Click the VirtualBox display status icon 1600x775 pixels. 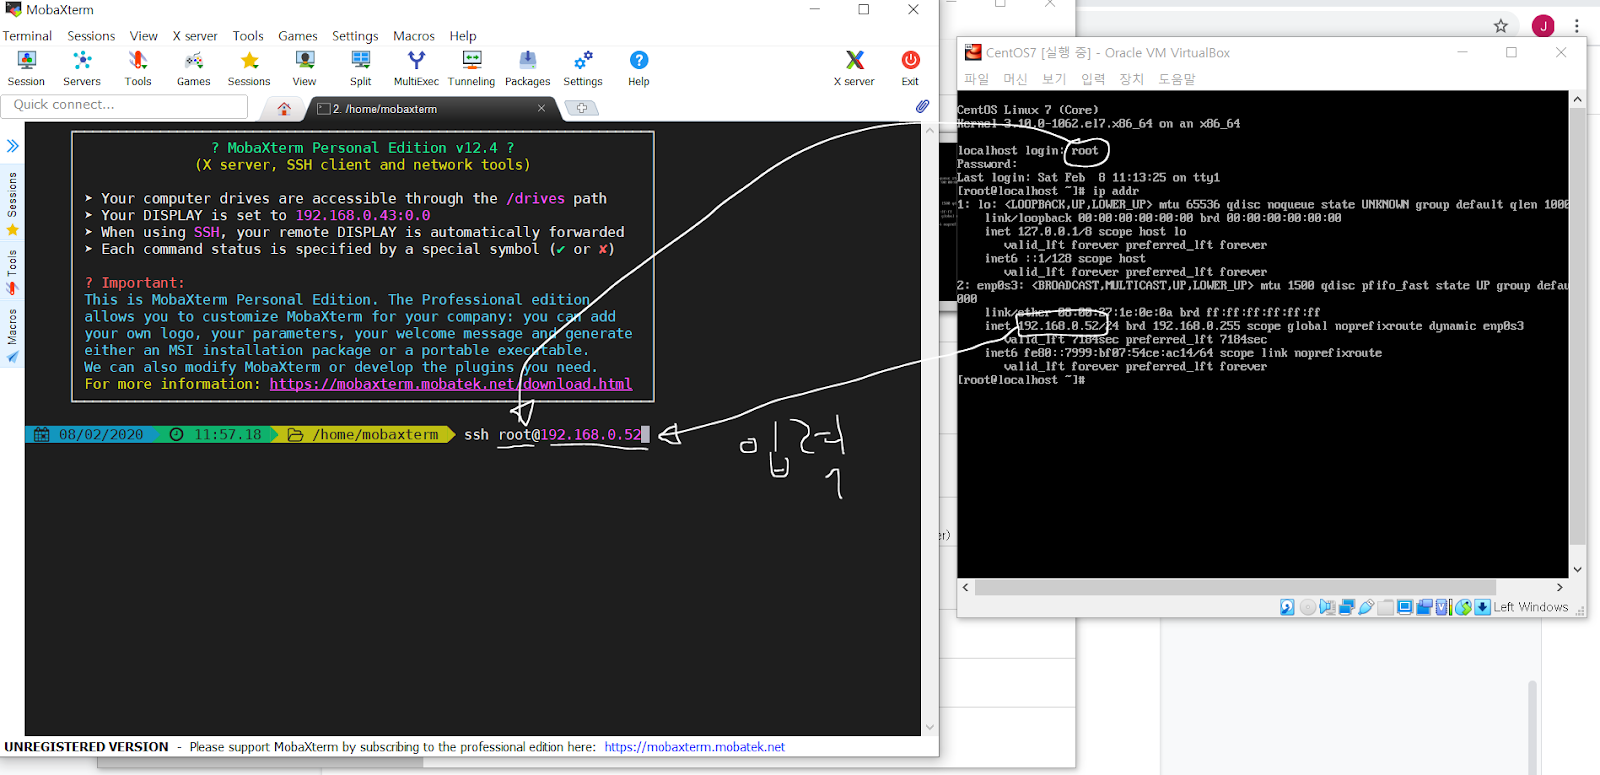(x=1405, y=607)
